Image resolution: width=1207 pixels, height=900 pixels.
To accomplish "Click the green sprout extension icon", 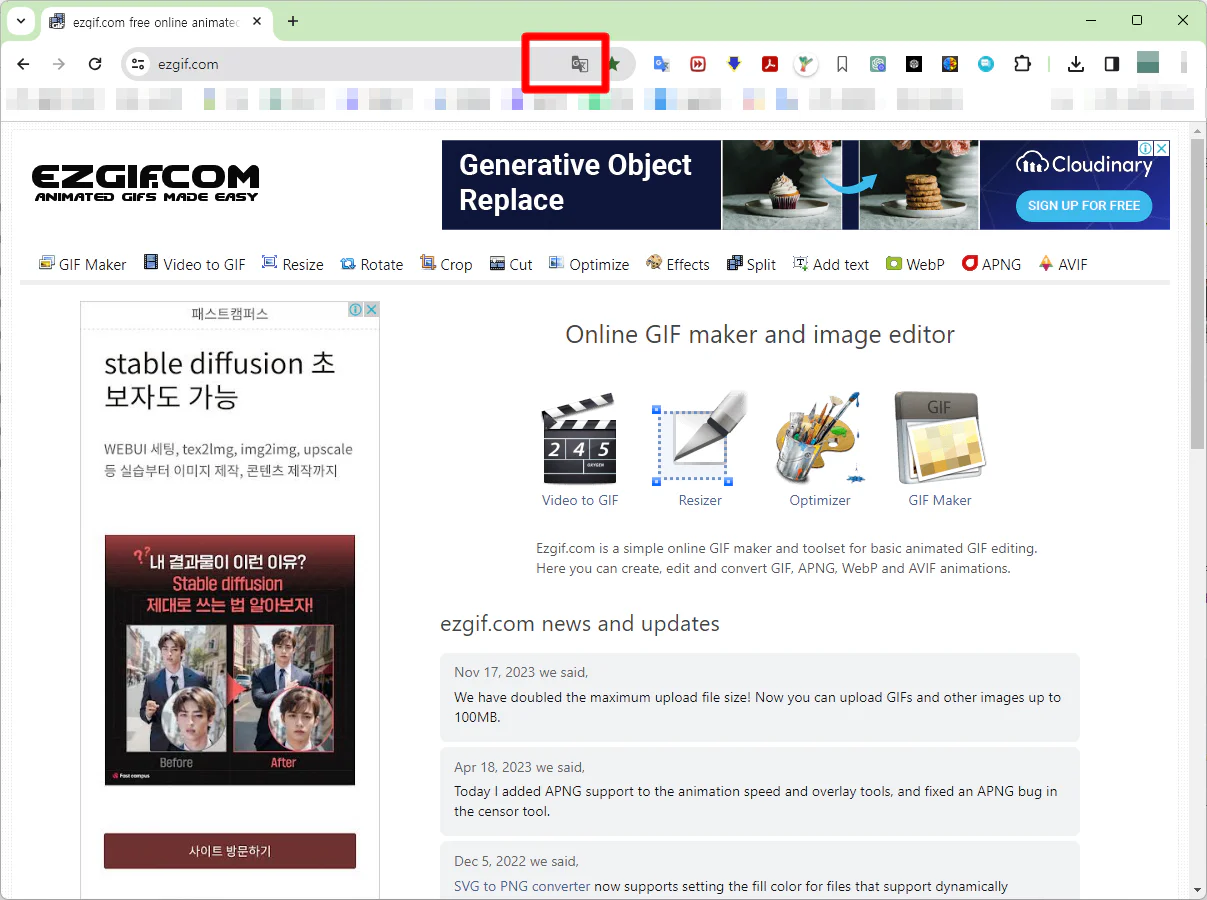I will pyautogui.click(x=806, y=64).
